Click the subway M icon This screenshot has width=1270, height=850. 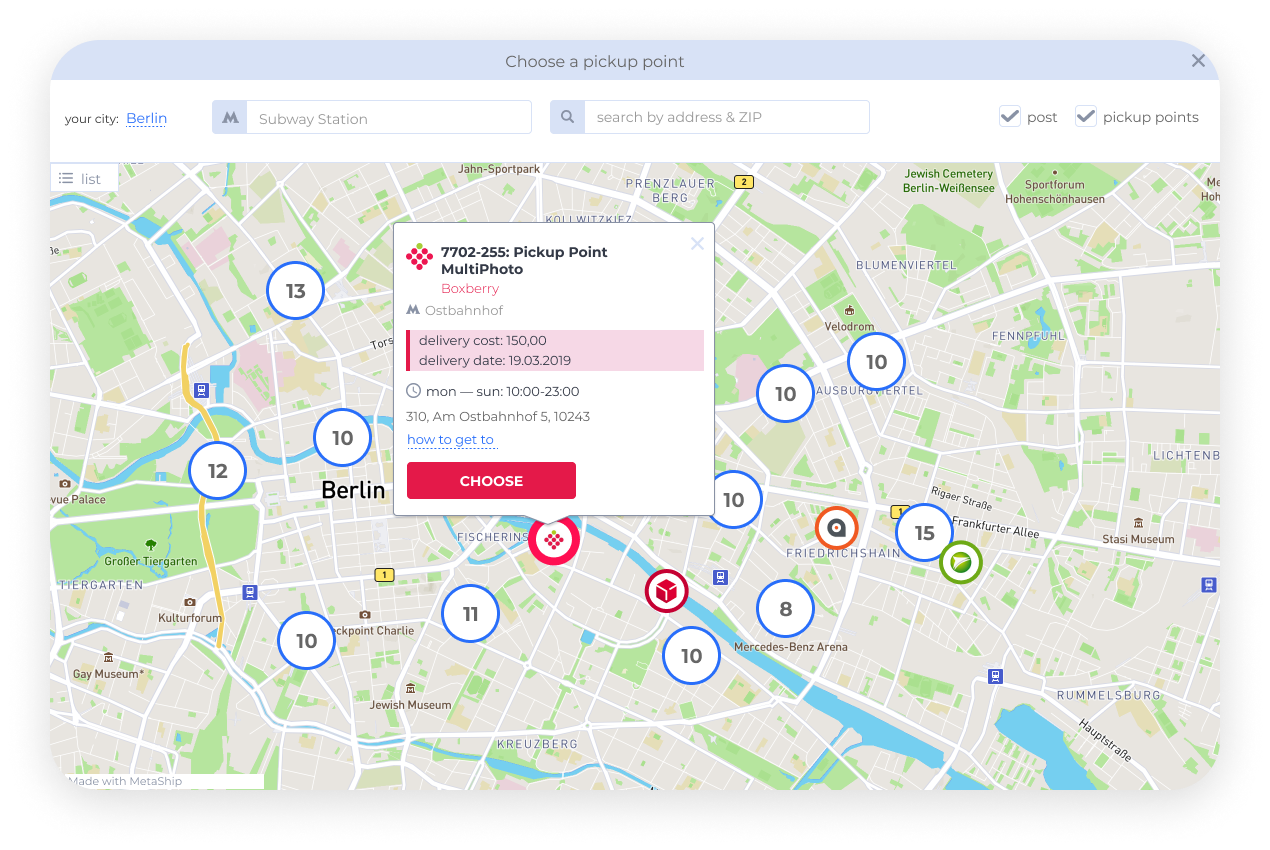point(230,117)
